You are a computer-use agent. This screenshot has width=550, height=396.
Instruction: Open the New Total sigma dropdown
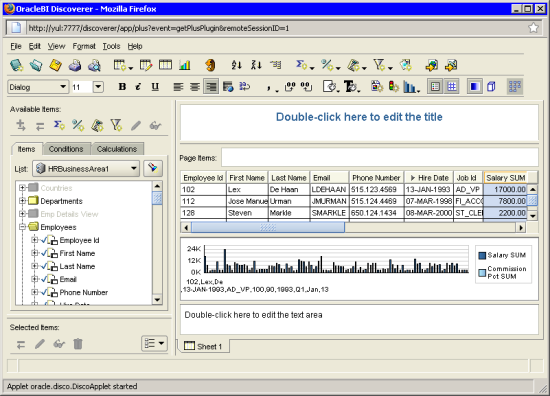point(312,68)
